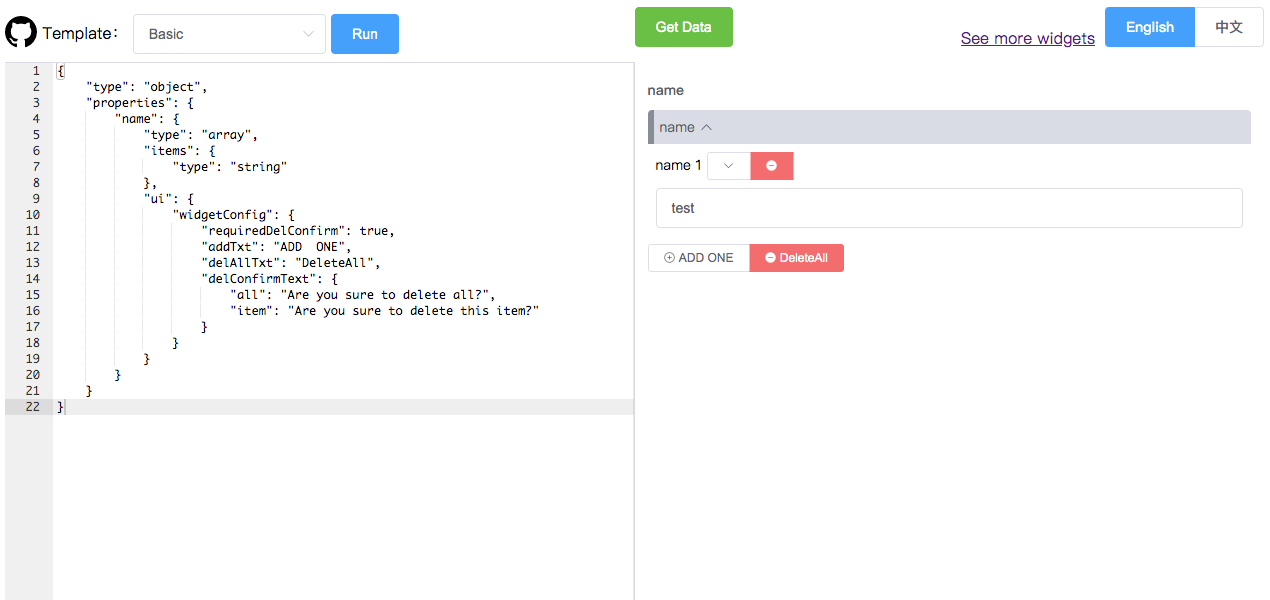Click the "delAllTxt": "DeleteAll" code line
The image size is (1270, 600).
point(291,263)
